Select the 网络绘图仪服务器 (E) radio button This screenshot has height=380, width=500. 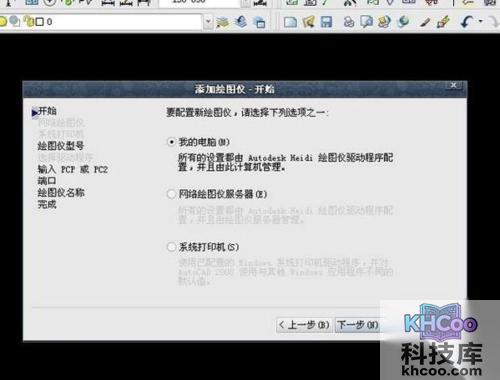(x=171, y=194)
